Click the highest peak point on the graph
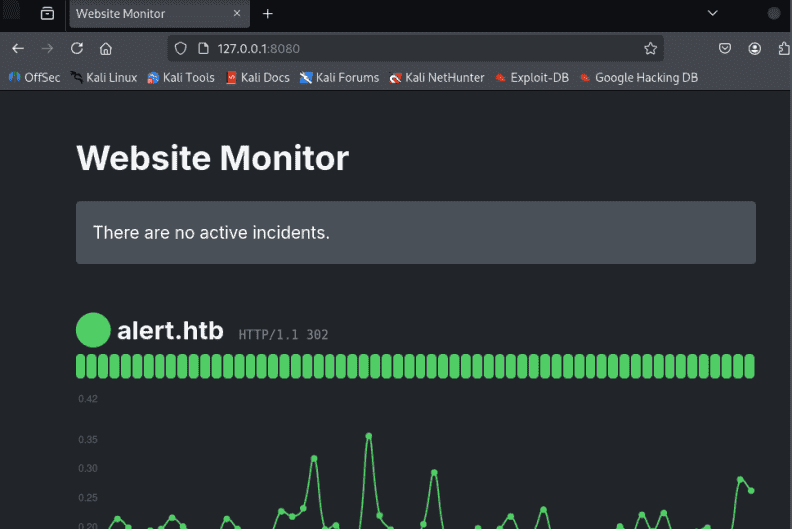Image resolution: width=792 pixels, height=529 pixels. click(369, 436)
